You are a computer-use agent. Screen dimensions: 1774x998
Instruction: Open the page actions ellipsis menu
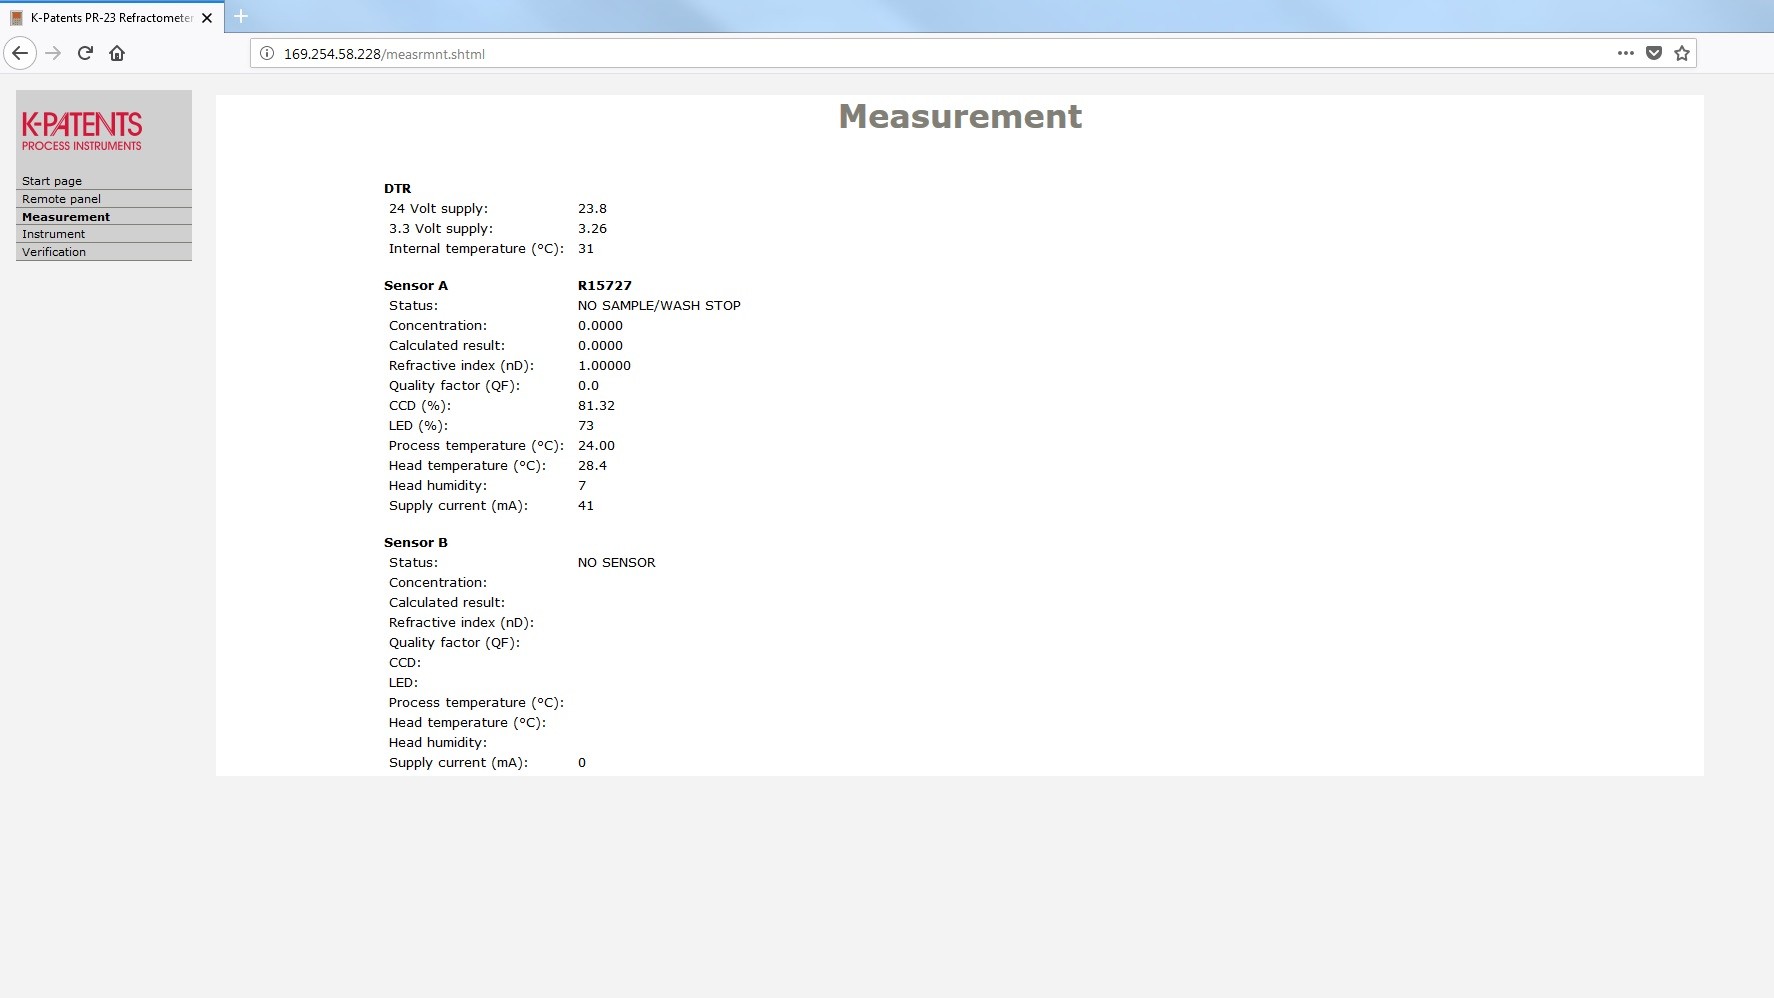[1625, 53]
